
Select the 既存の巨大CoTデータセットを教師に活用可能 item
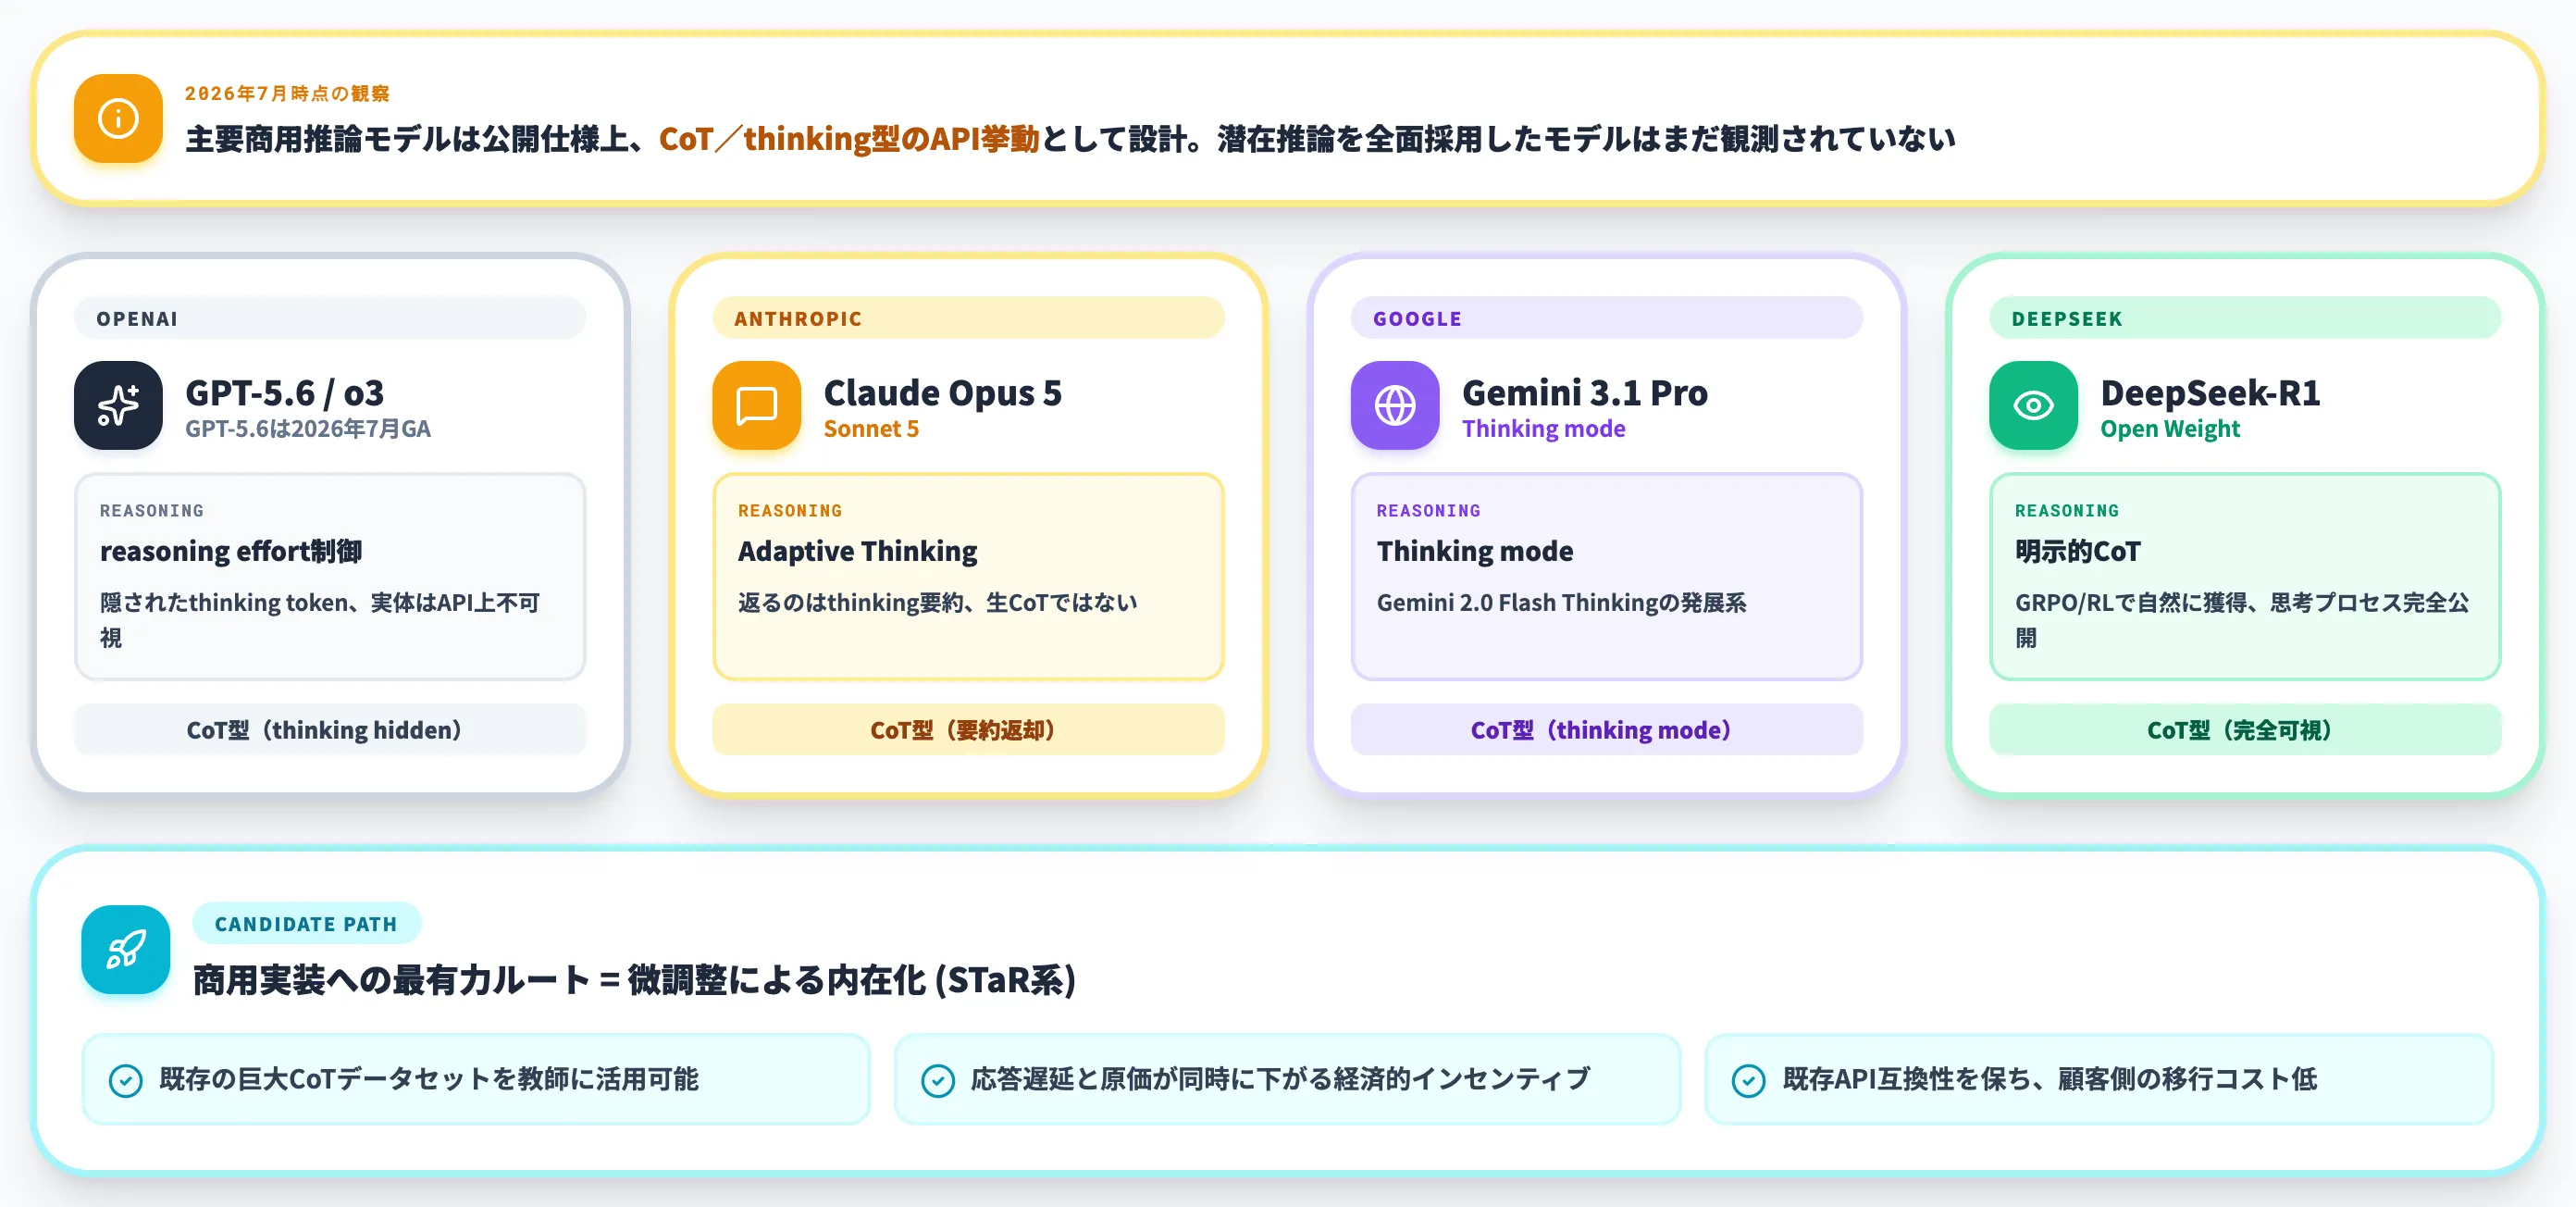(x=476, y=1080)
